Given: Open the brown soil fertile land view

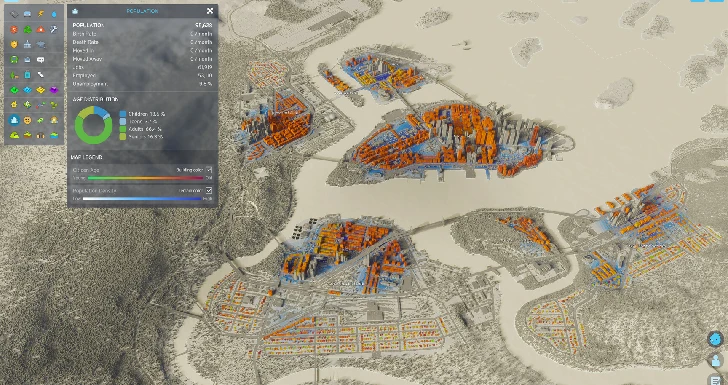Looking at the screenshot, I should [27, 135].
